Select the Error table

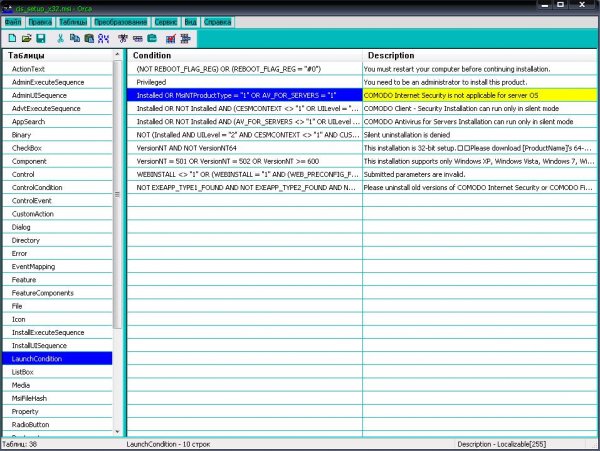pos(57,254)
